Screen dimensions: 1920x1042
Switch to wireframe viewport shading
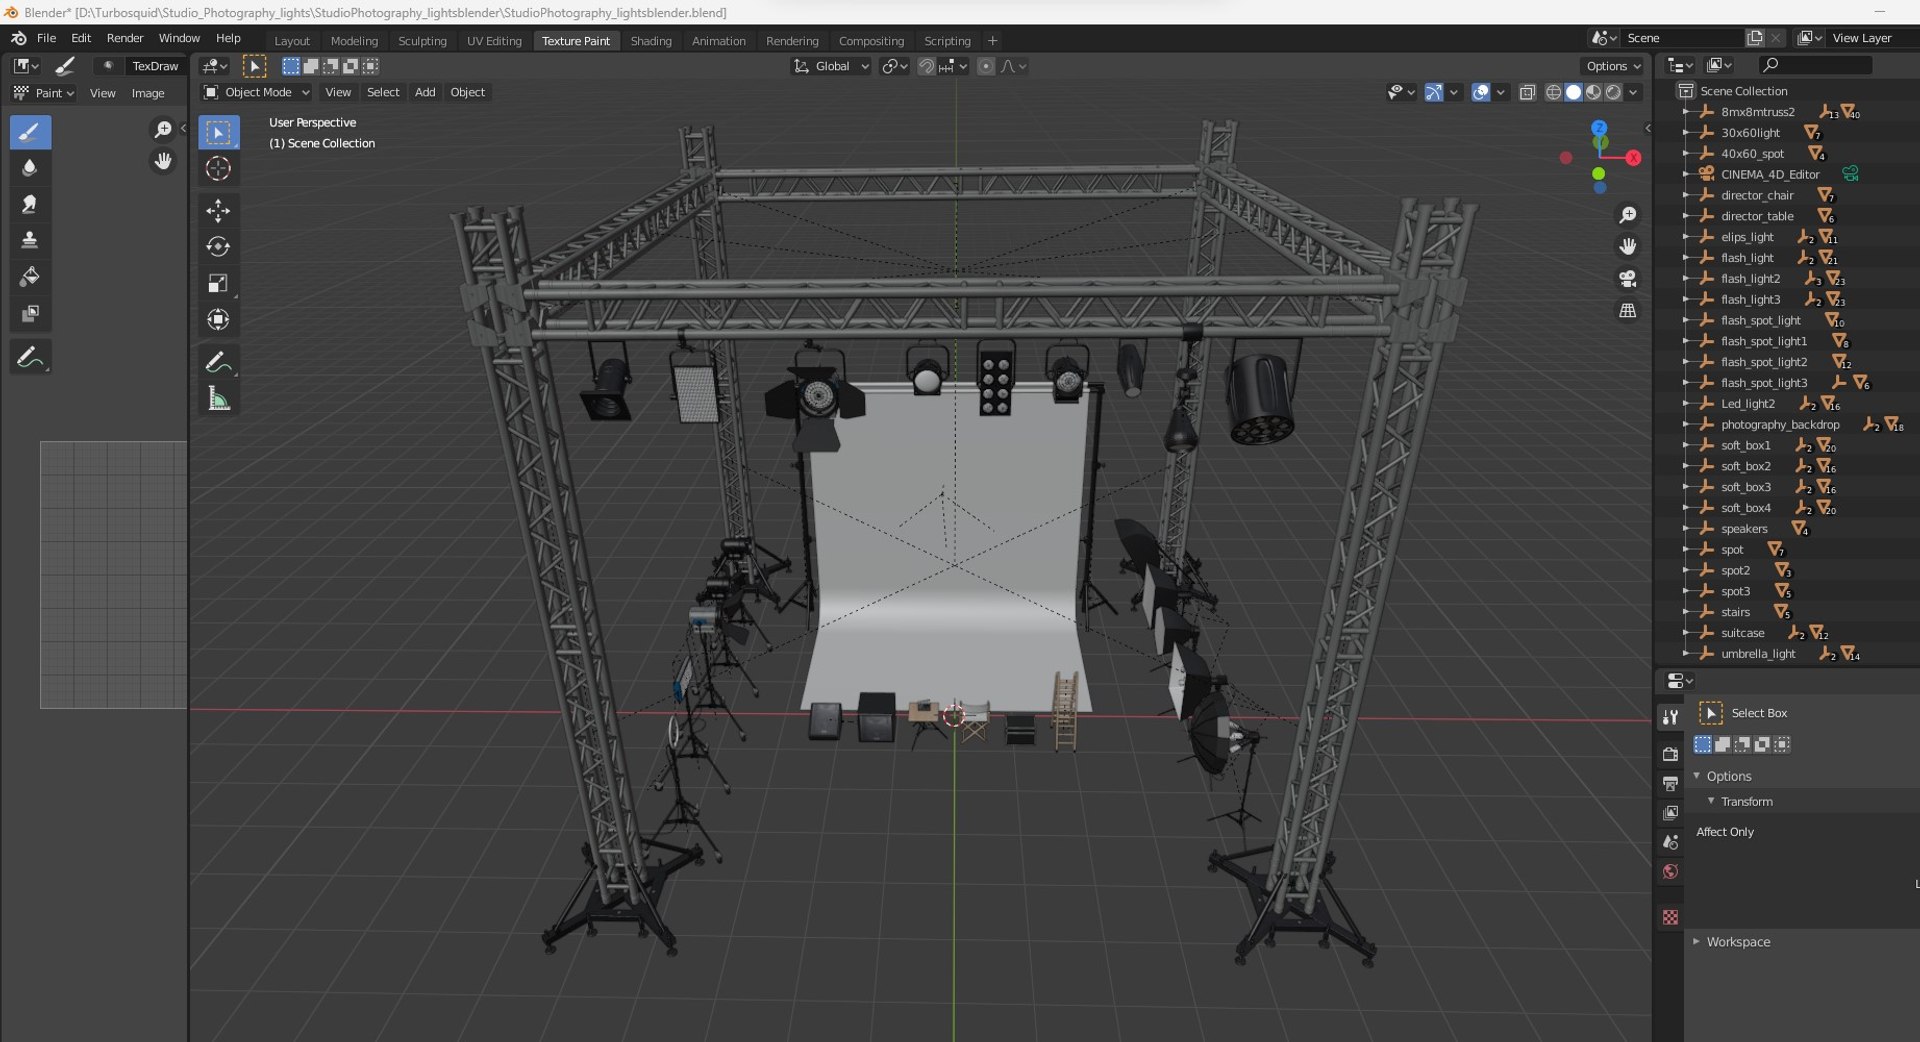(1553, 93)
